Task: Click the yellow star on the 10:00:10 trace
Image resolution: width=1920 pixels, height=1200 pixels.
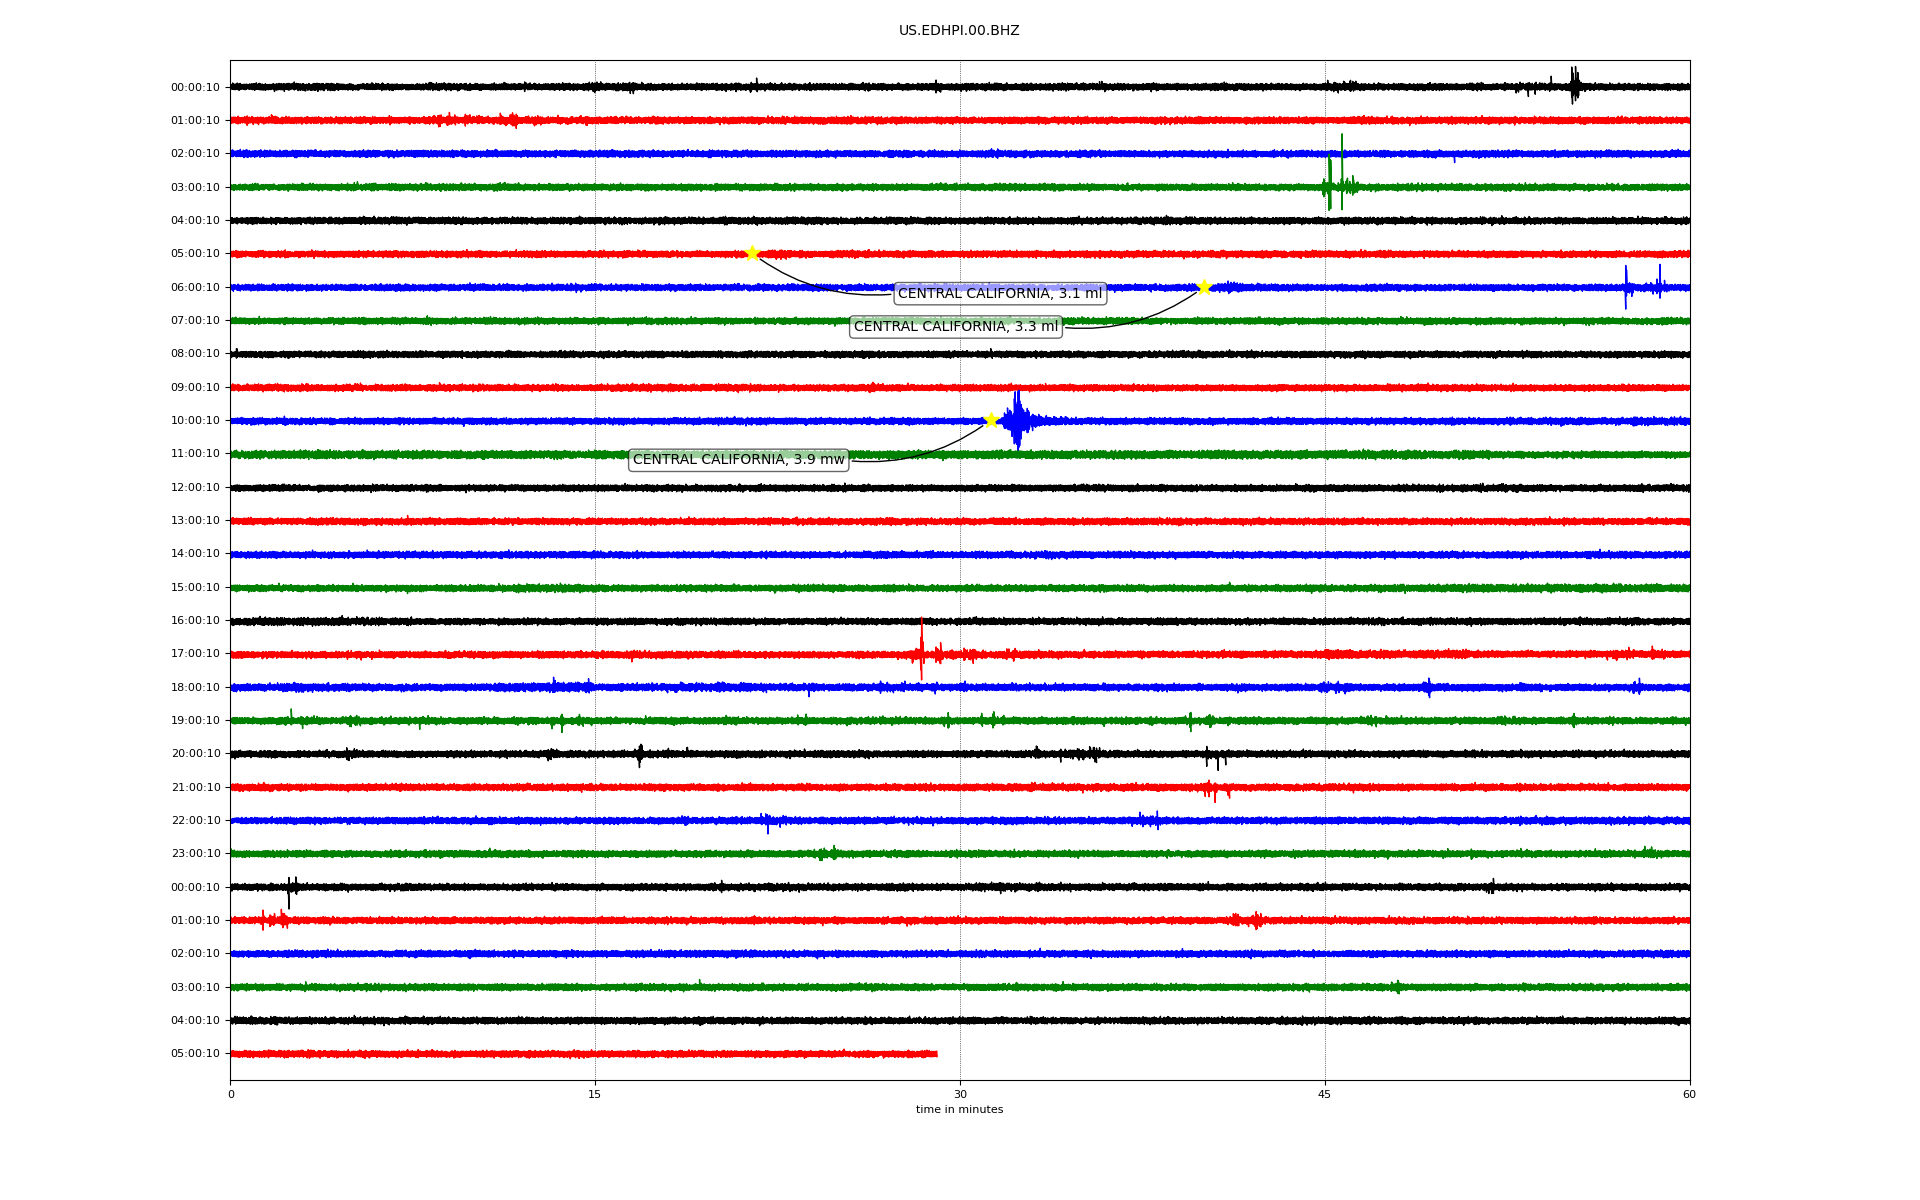Action: point(991,420)
